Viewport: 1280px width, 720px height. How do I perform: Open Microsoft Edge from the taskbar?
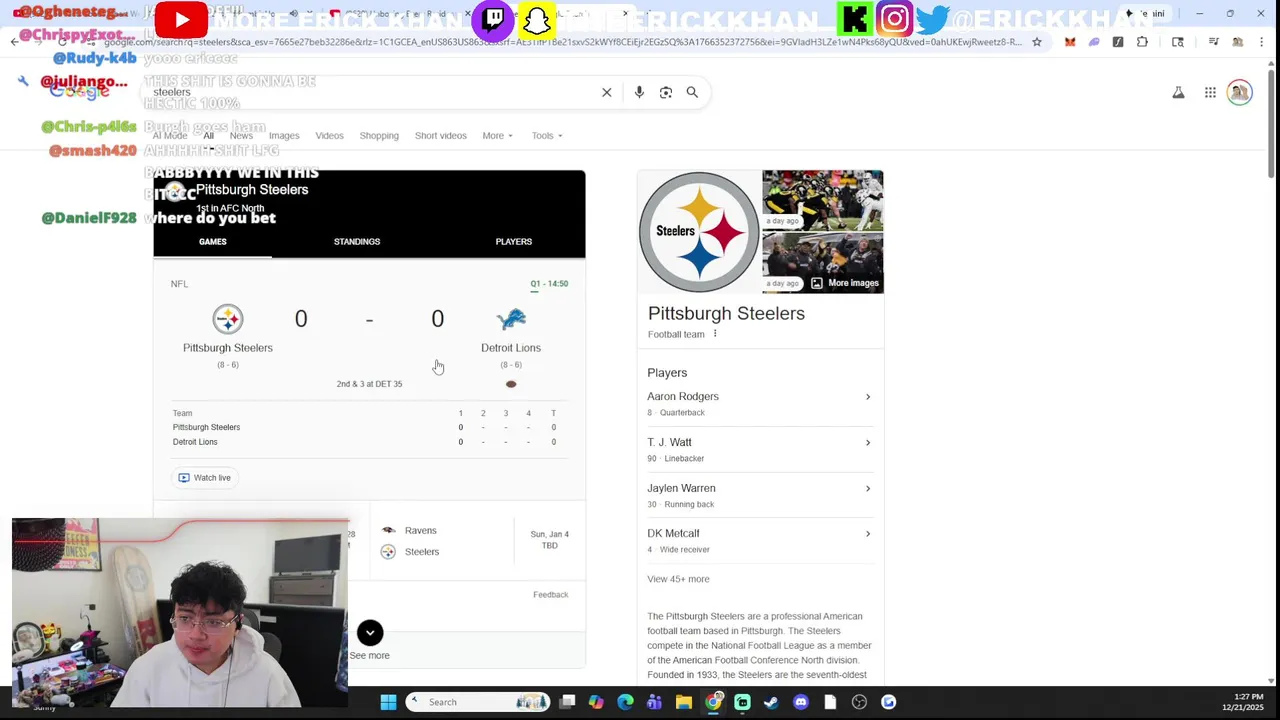coord(625,702)
